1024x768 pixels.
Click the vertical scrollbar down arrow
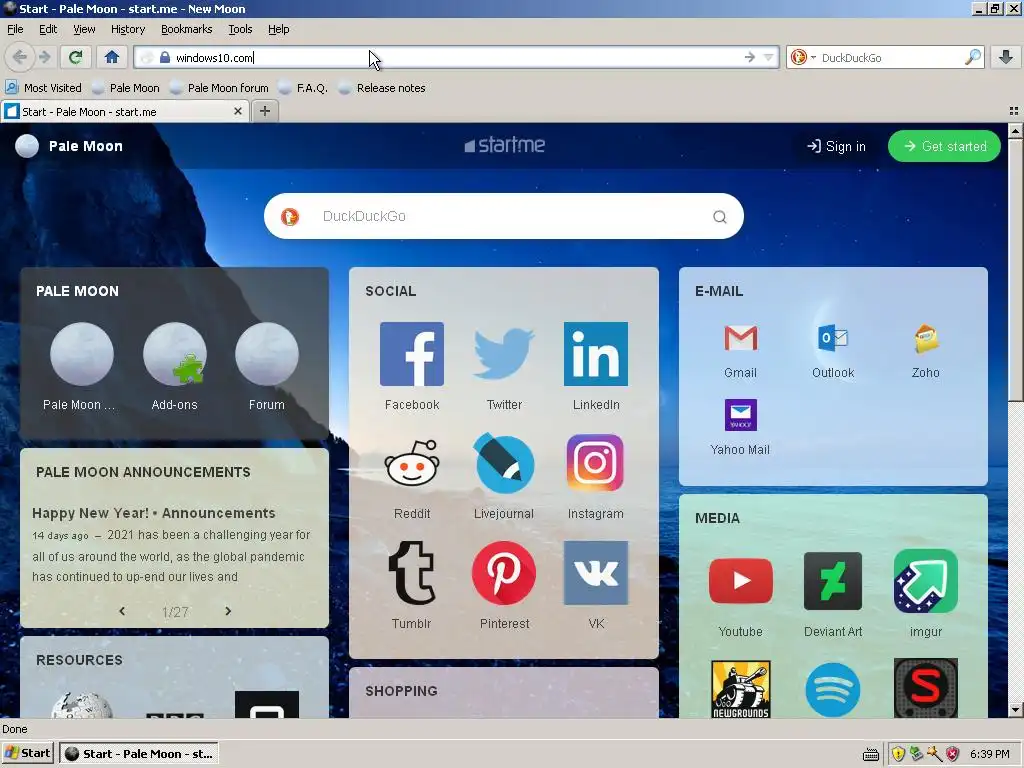click(1015, 710)
